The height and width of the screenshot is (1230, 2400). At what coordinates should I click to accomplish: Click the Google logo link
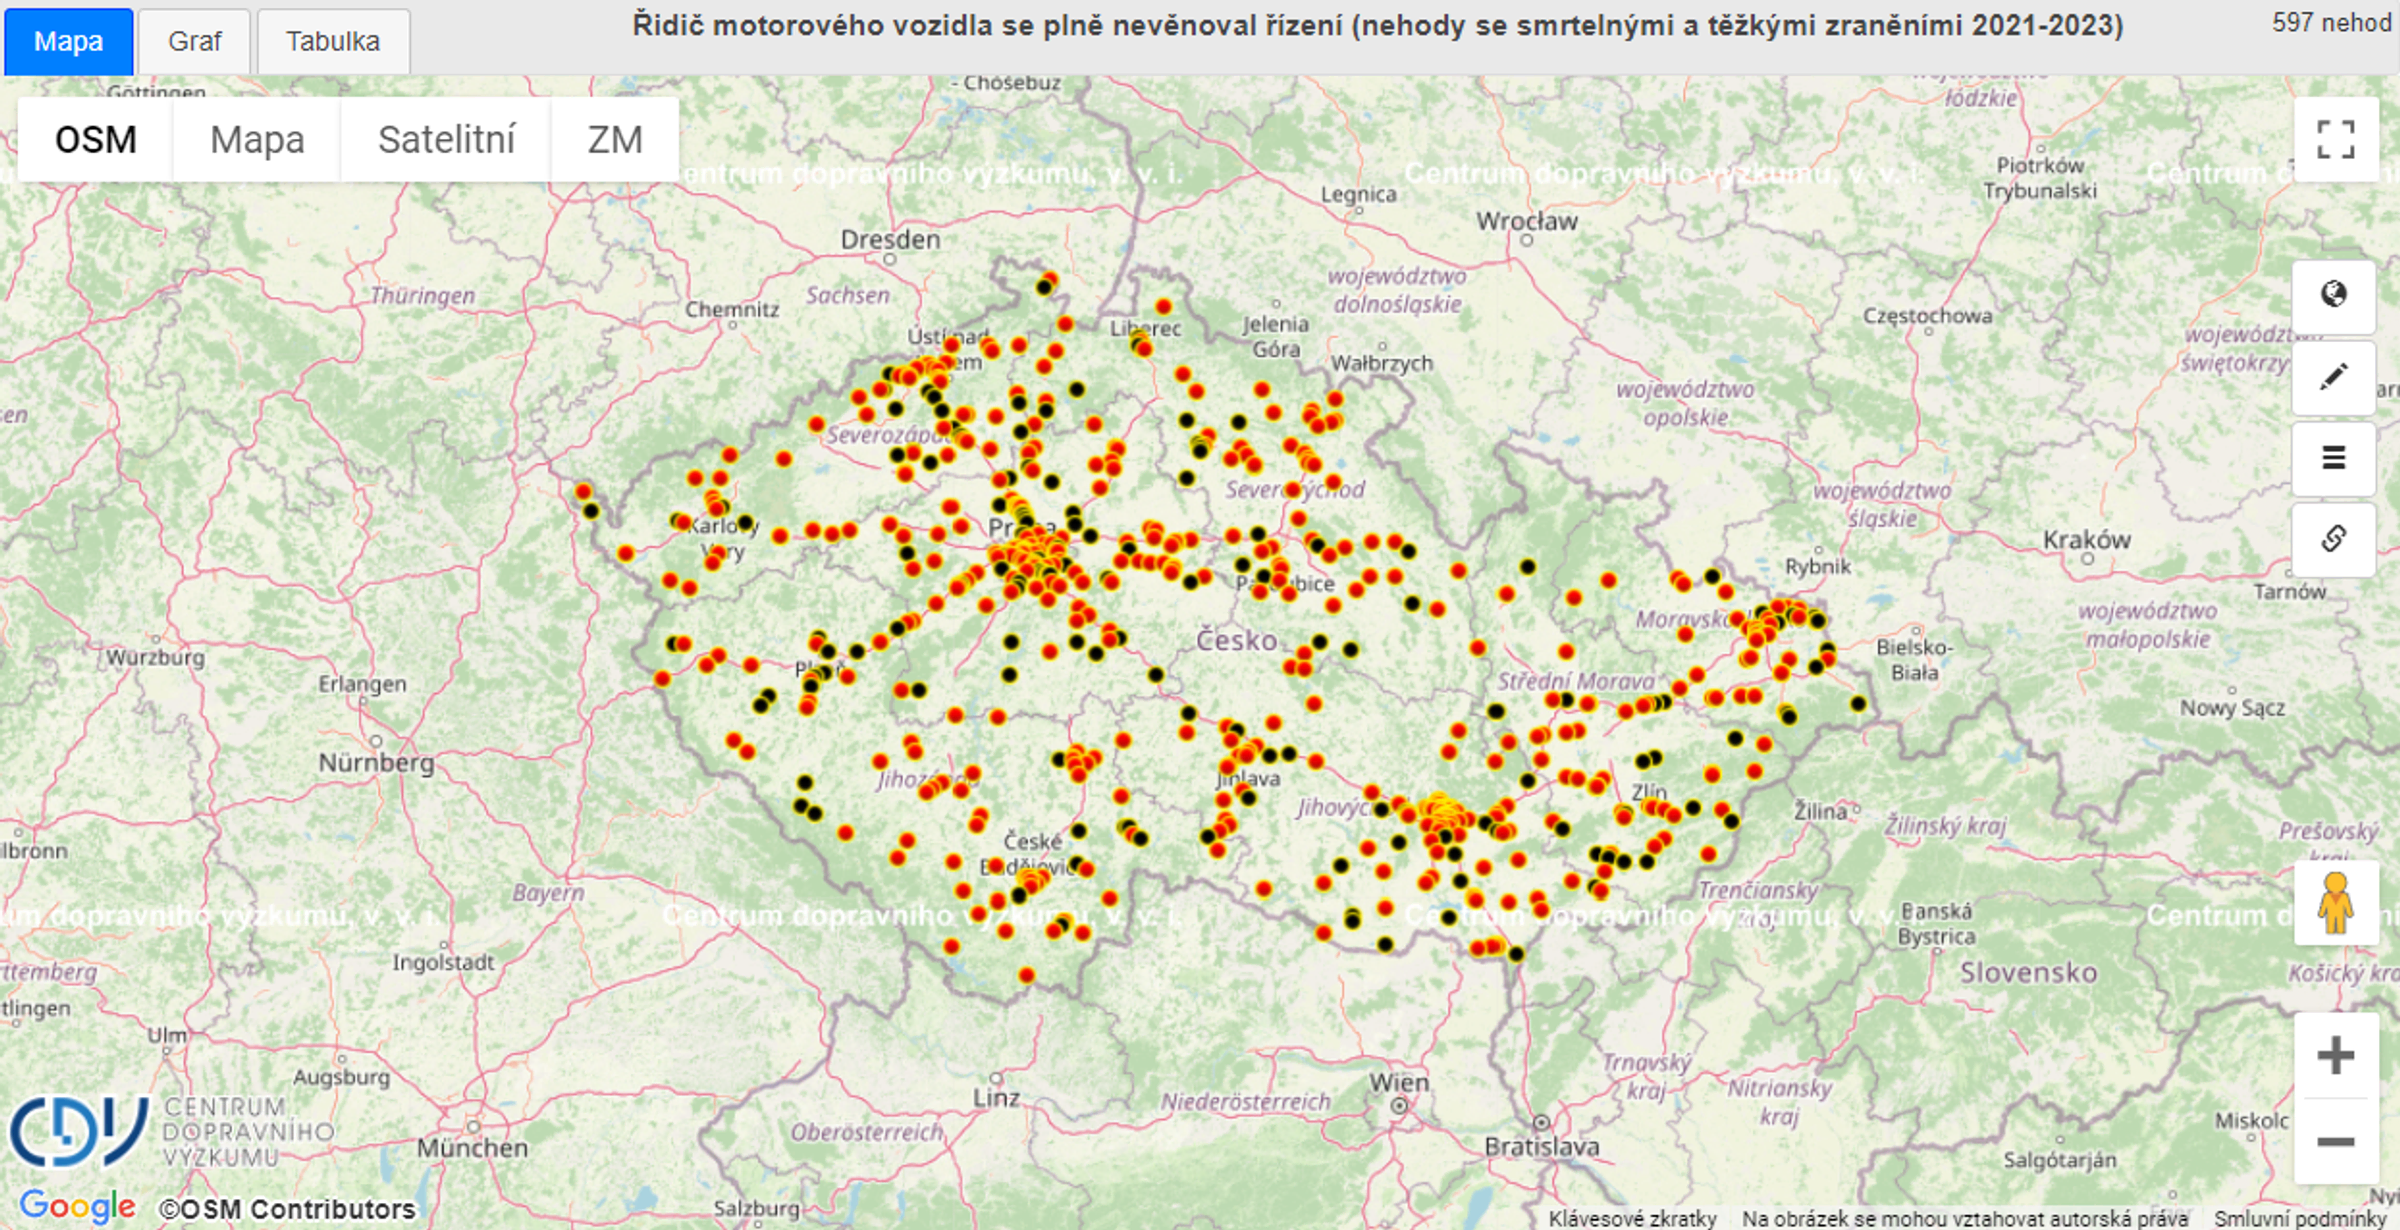[x=77, y=1206]
